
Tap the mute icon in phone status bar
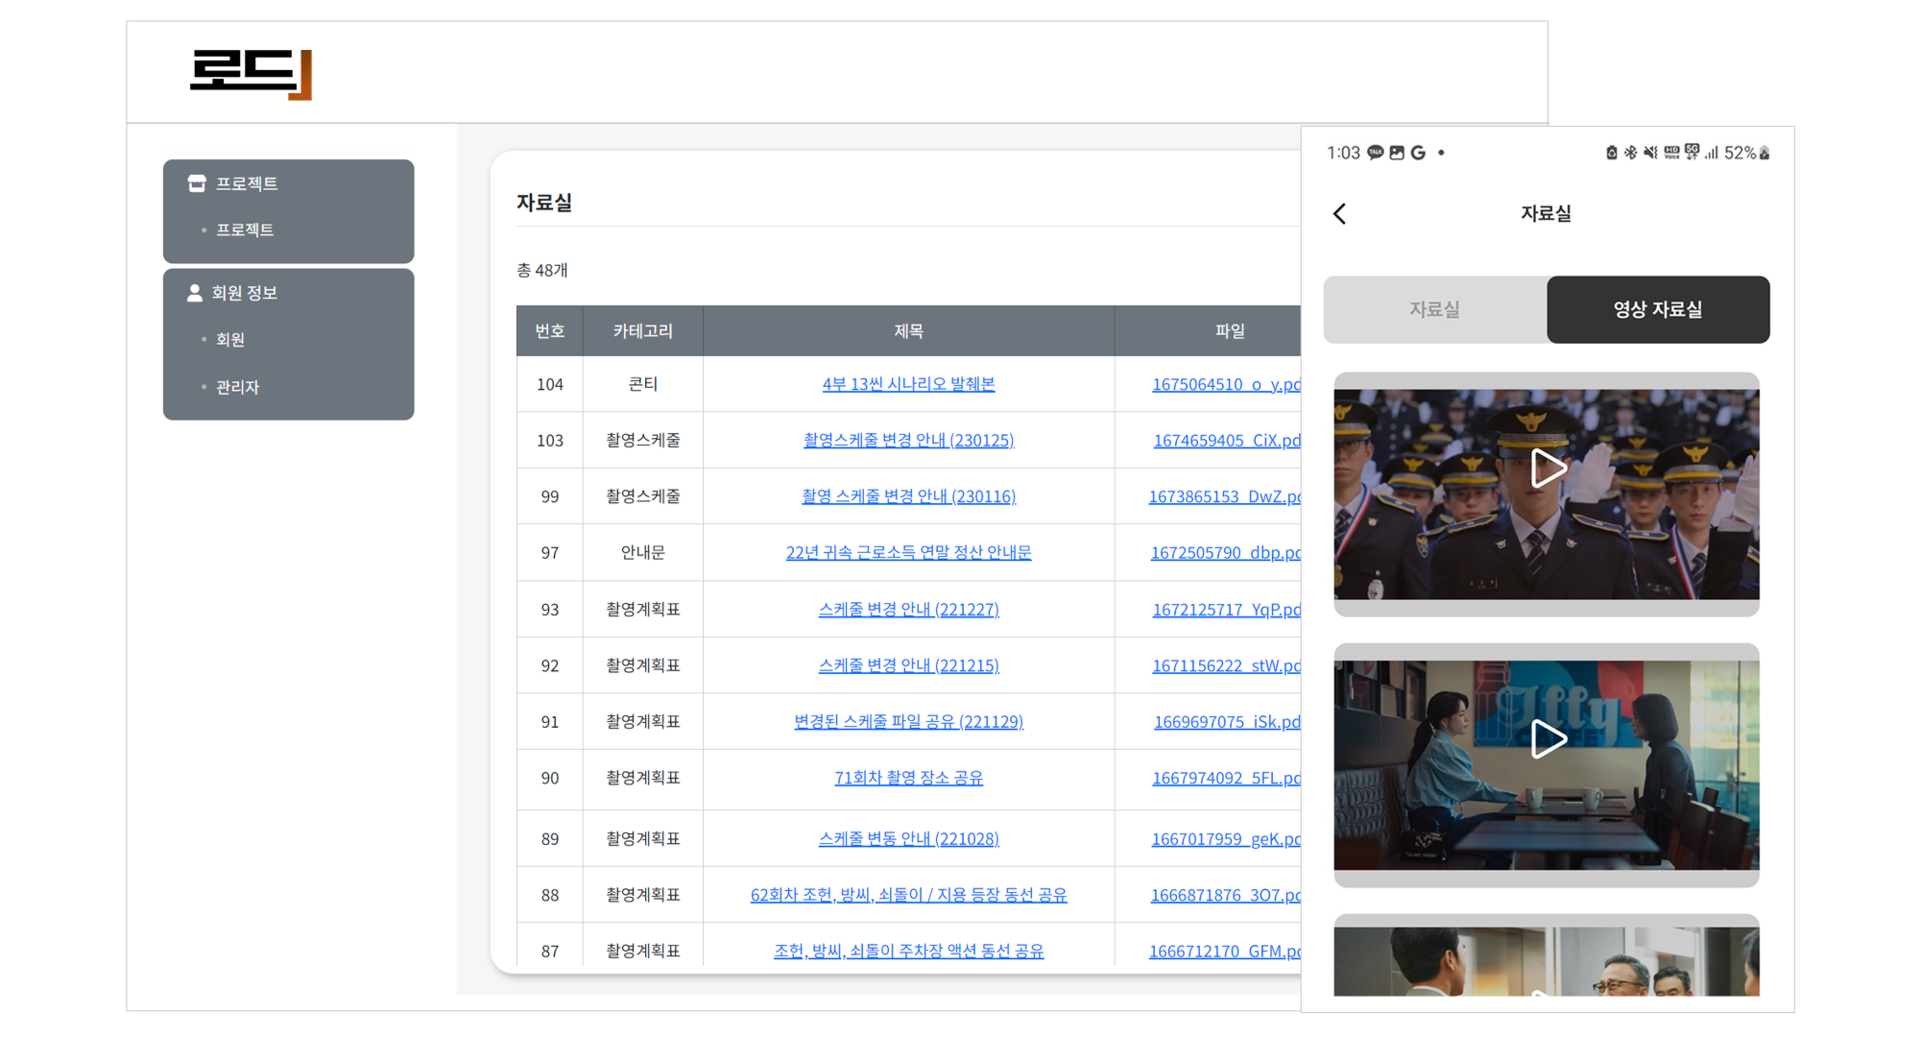(1650, 153)
